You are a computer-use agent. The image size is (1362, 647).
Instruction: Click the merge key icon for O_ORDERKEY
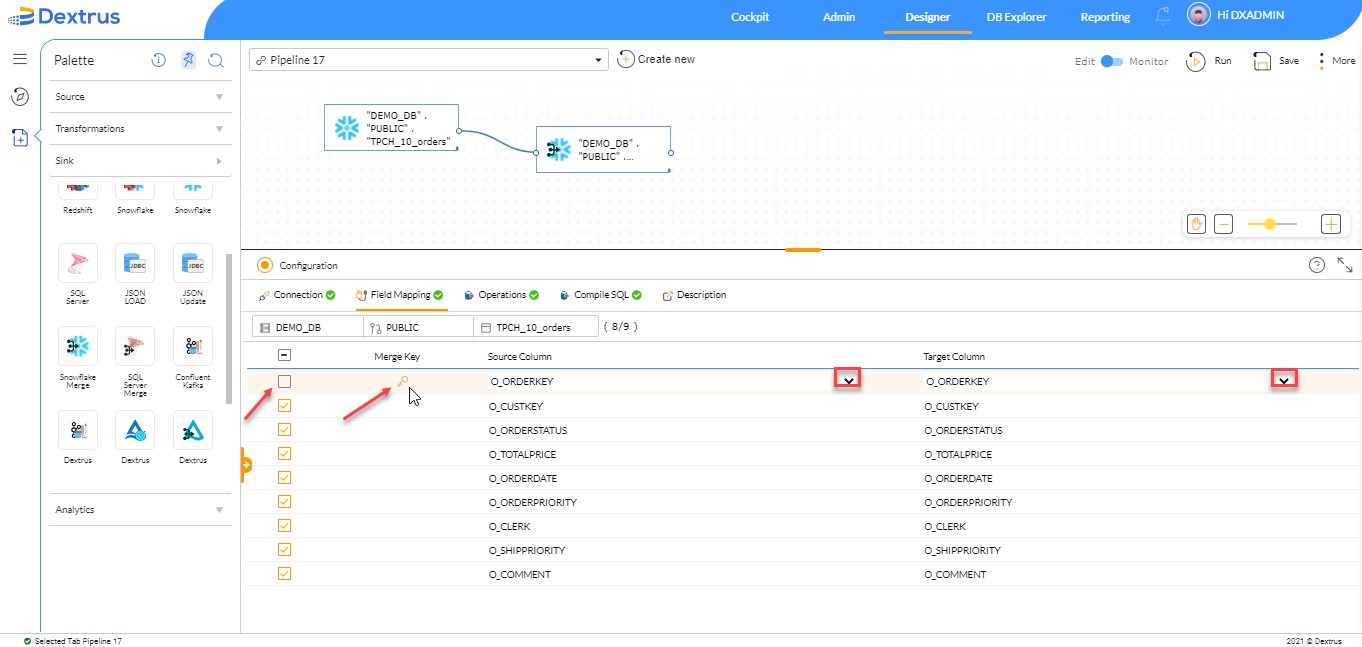(x=402, y=381)
